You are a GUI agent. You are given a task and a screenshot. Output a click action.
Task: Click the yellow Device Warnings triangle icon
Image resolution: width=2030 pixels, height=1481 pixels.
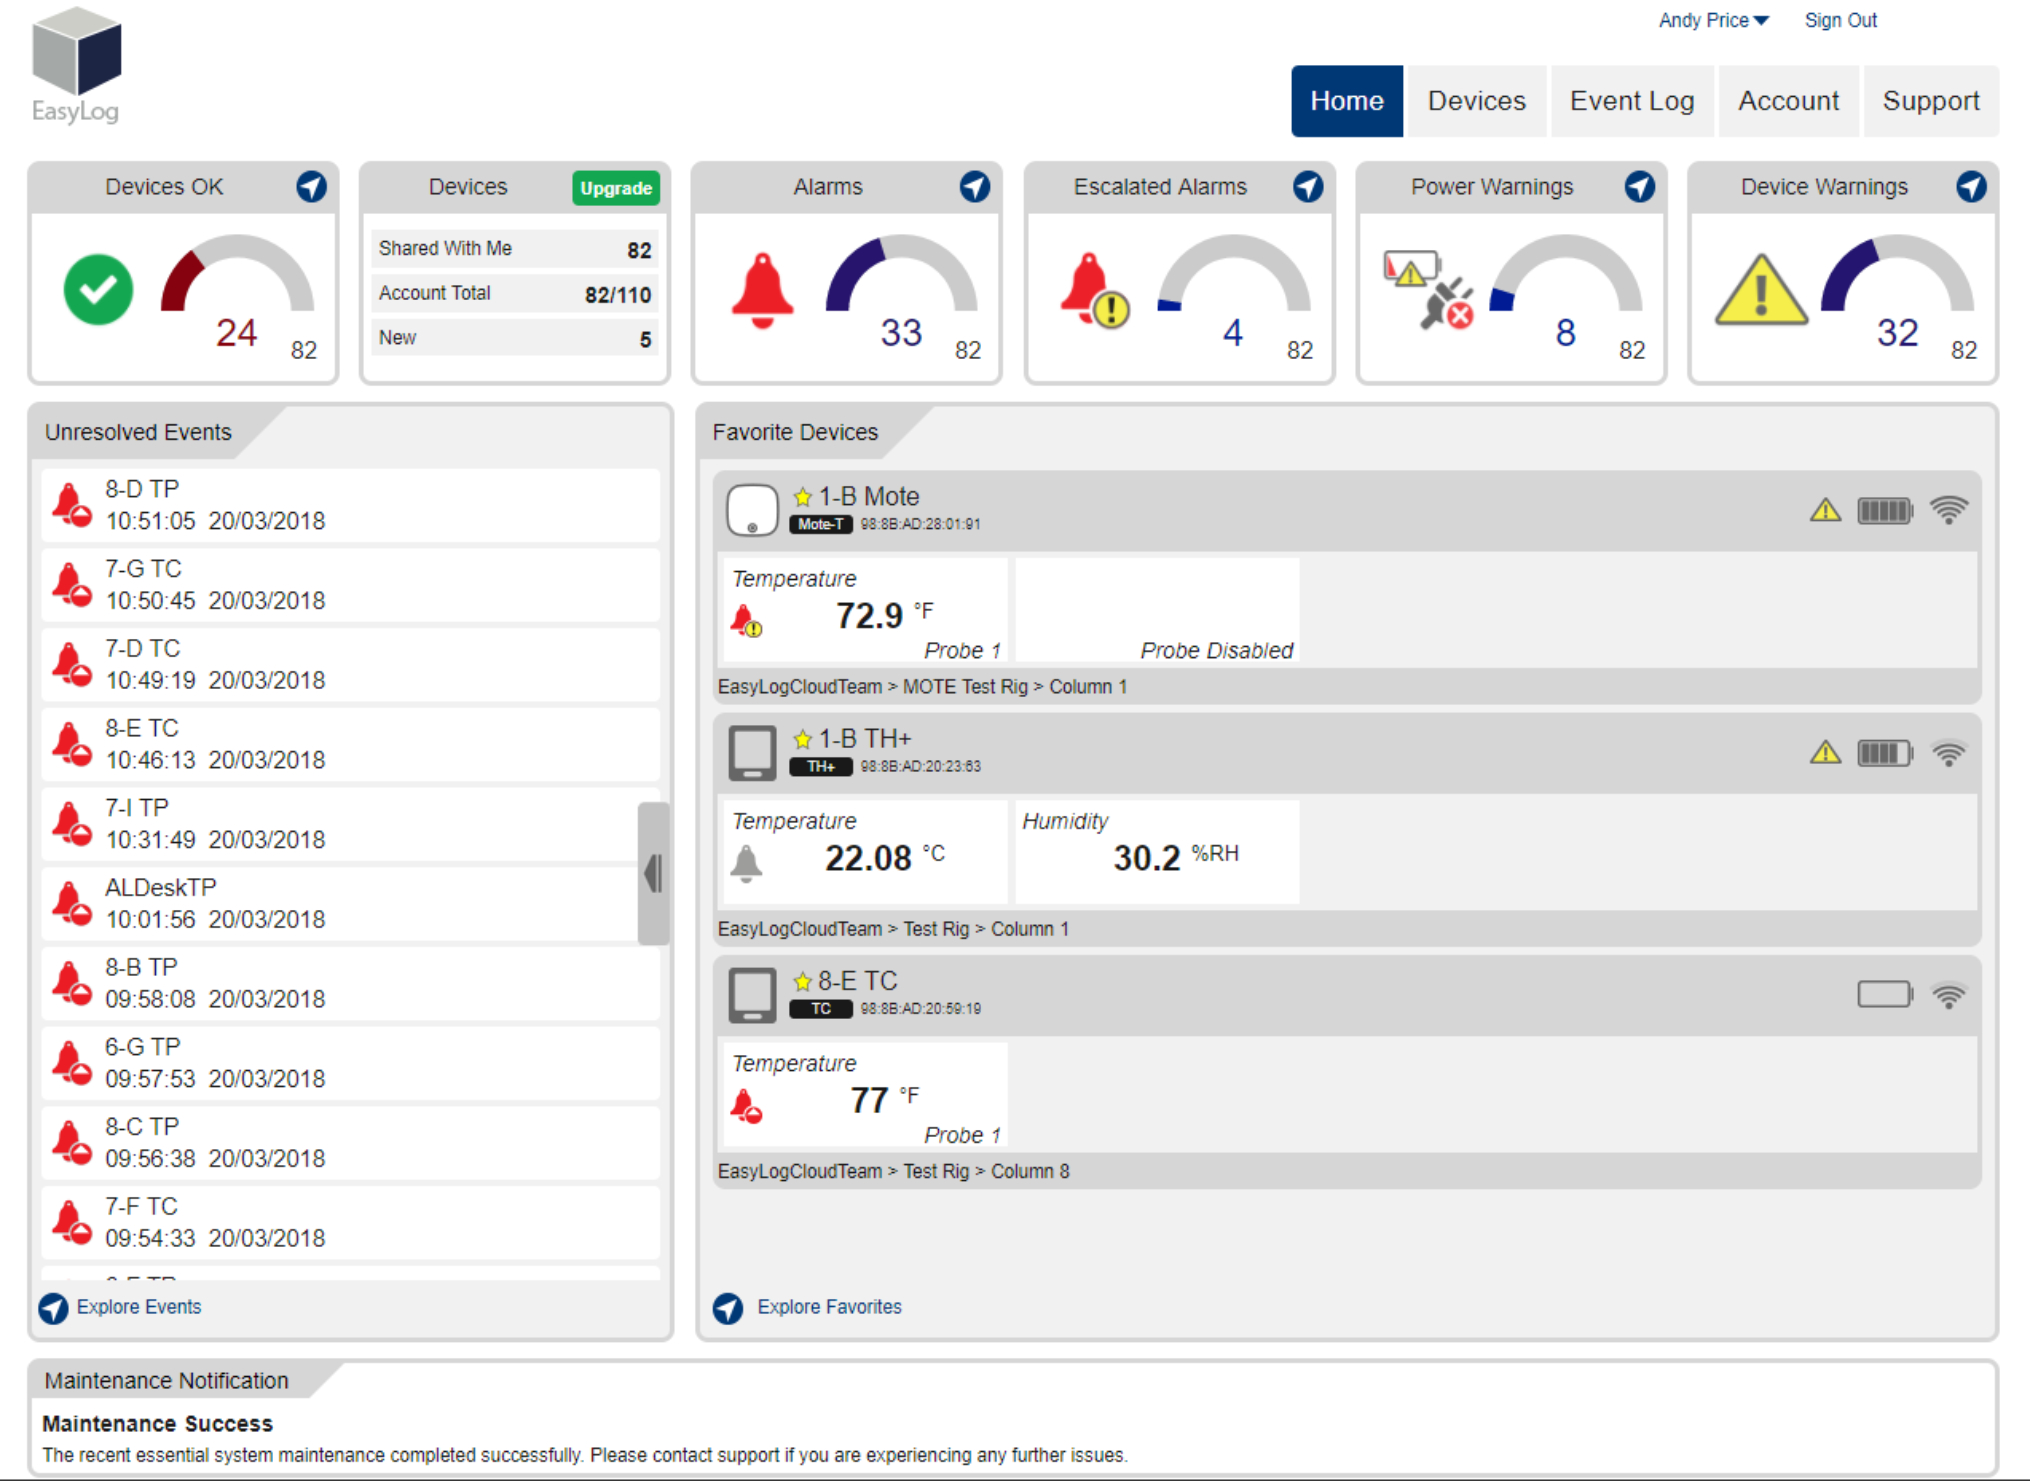[1761, 290]
